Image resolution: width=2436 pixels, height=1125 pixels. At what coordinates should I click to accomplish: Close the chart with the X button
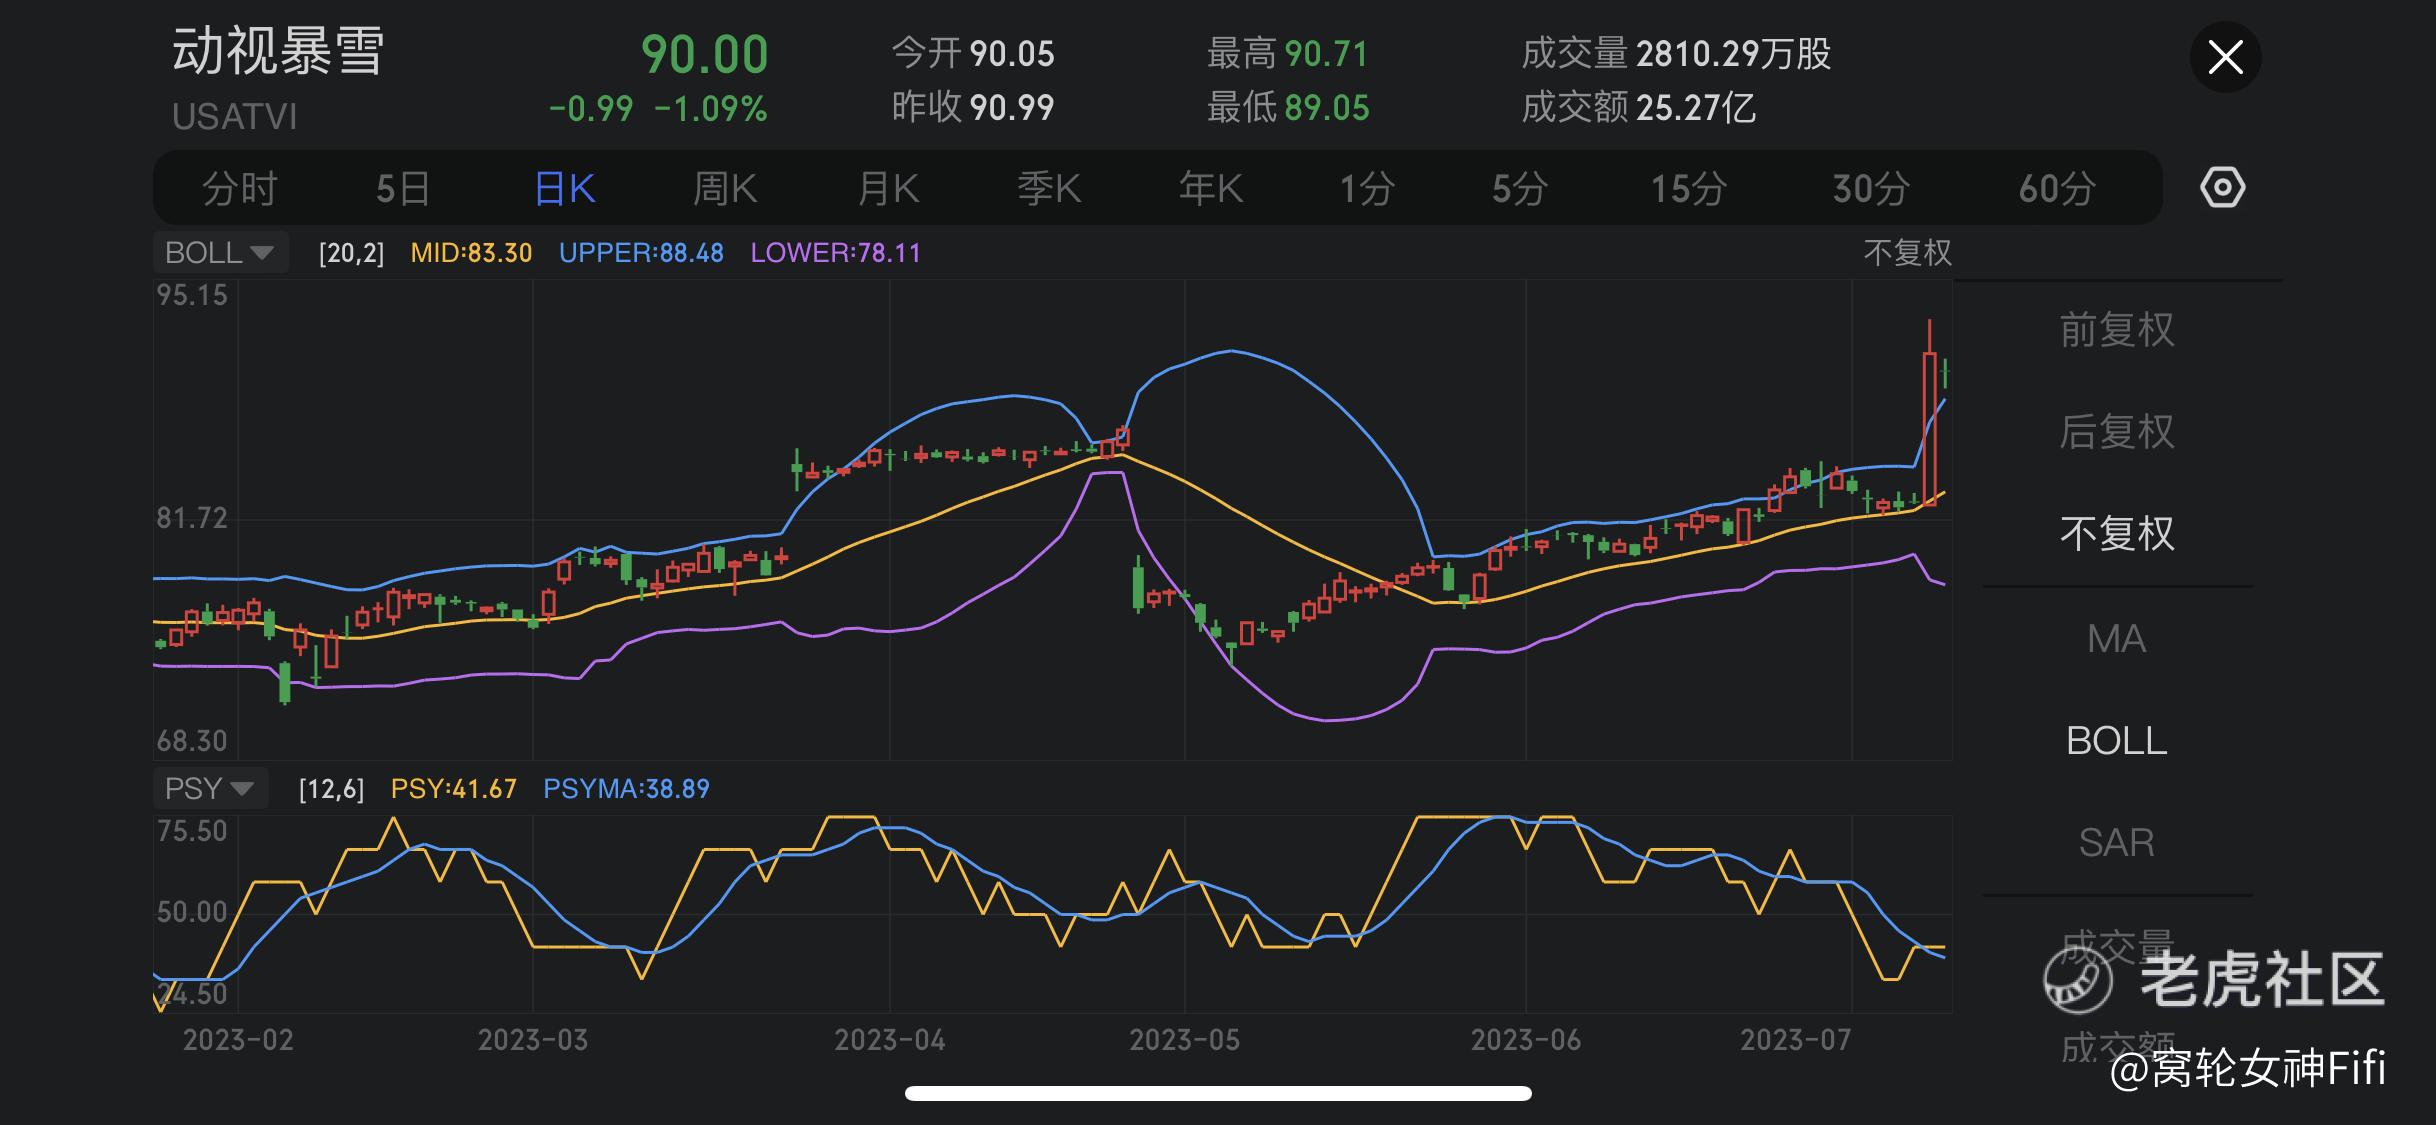2225,57
